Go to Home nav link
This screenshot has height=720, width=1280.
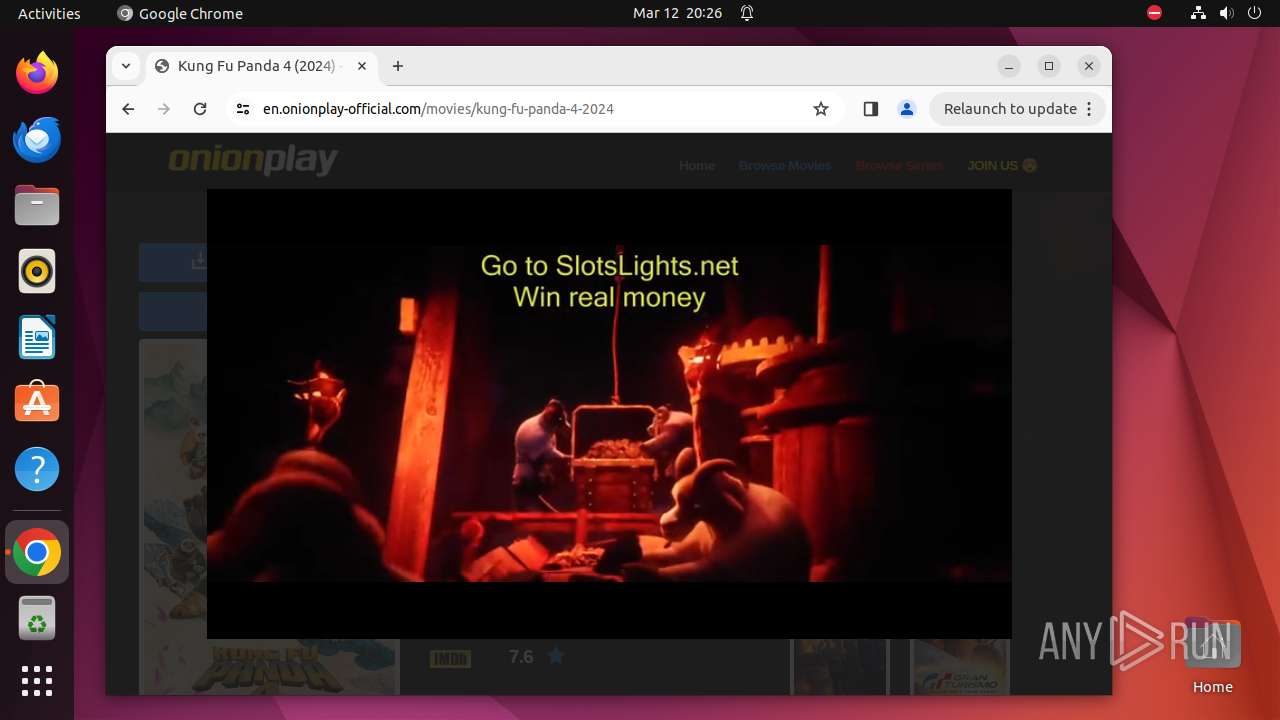coord(697,165)
